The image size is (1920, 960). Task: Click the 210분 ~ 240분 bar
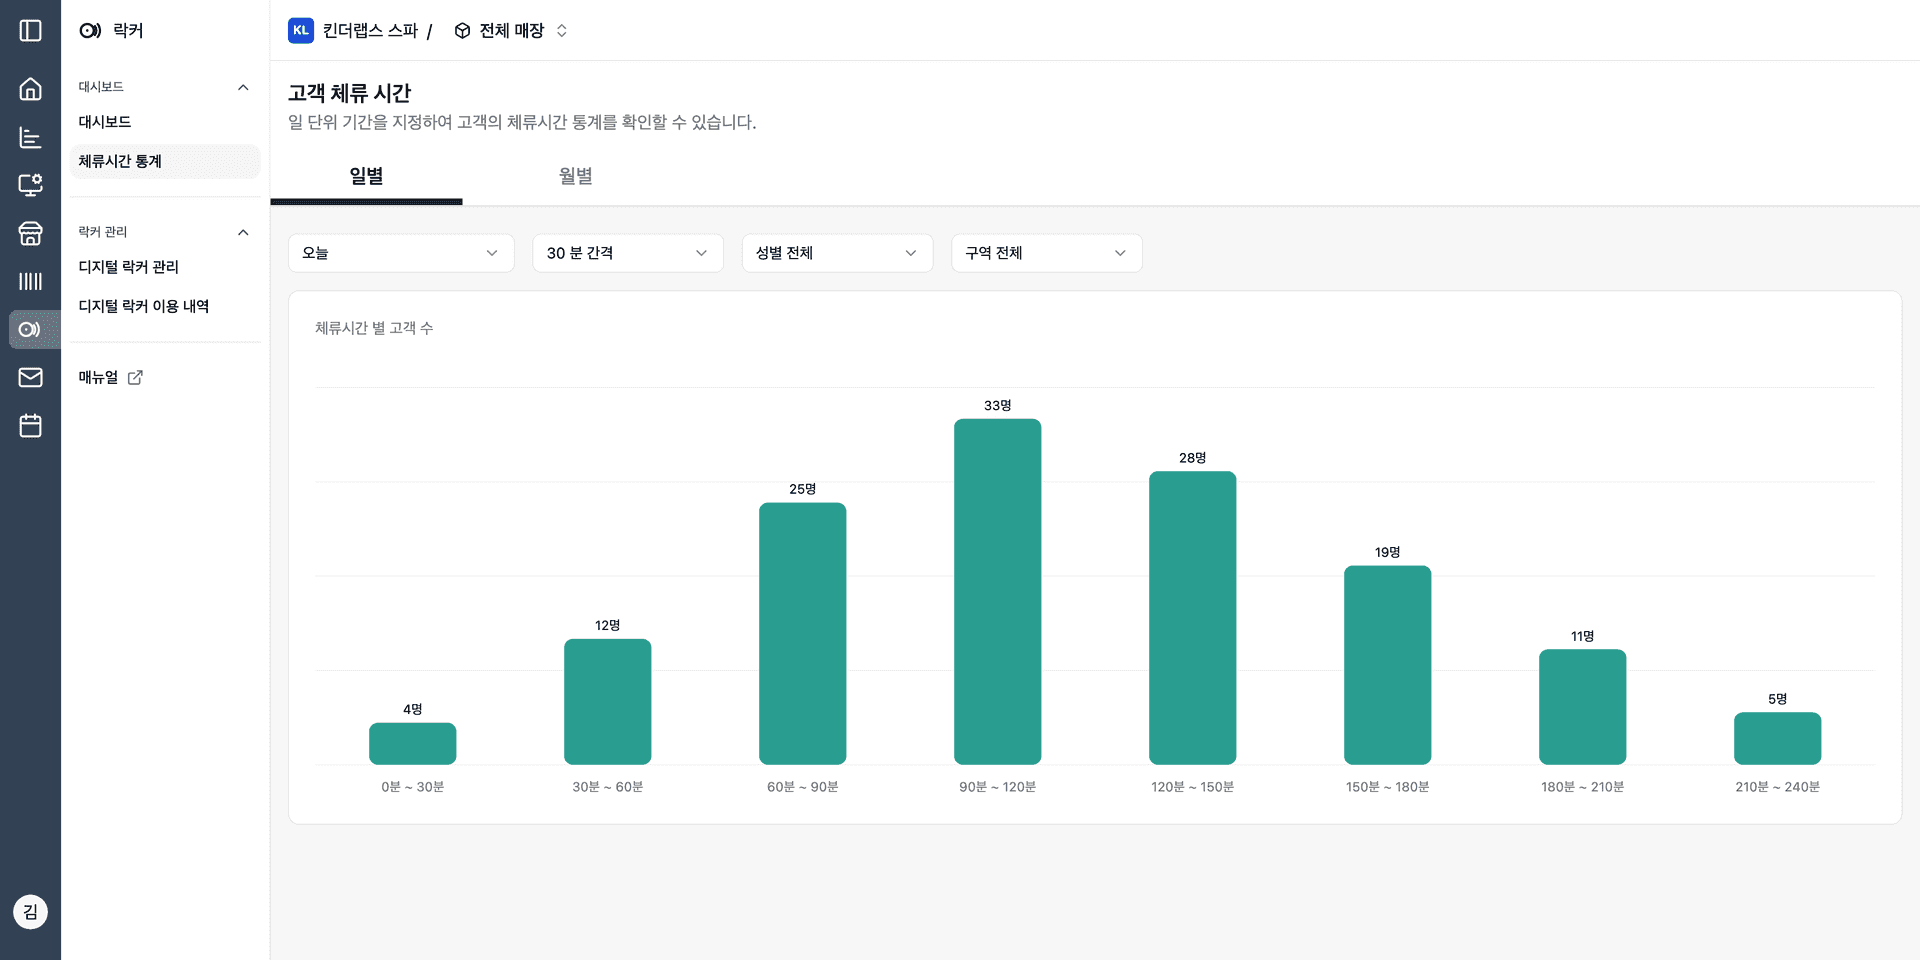tap(1777, 738)
